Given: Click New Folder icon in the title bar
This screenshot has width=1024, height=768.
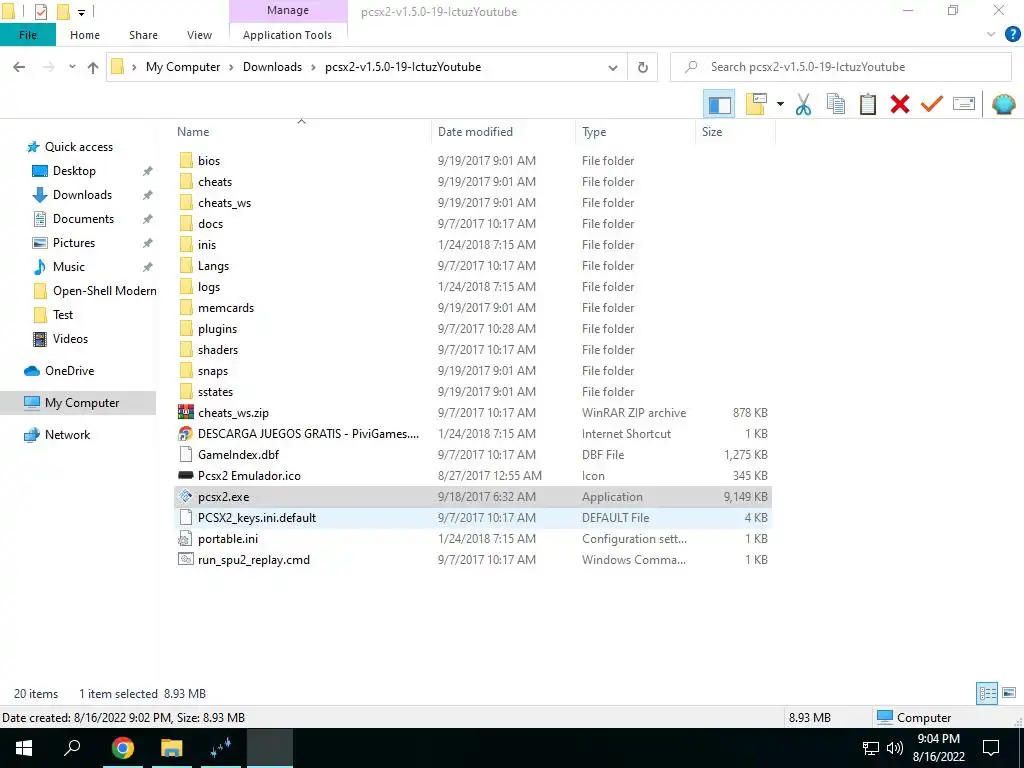Looking at the screenshot, I should click(63, 11).
